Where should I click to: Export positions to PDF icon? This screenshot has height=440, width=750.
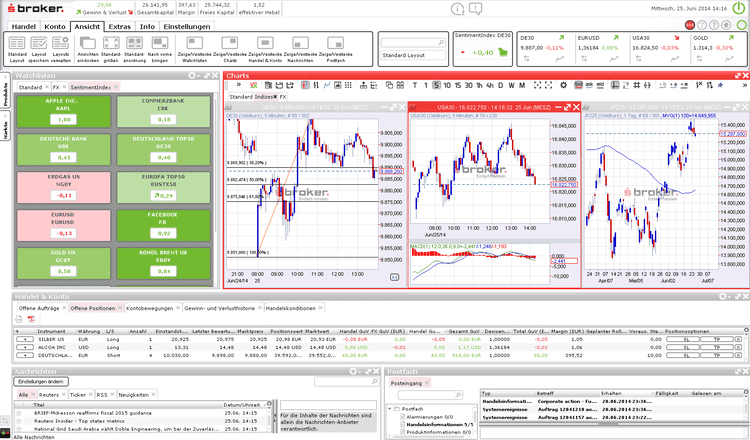pyautogui.click(x=31, y=319)
